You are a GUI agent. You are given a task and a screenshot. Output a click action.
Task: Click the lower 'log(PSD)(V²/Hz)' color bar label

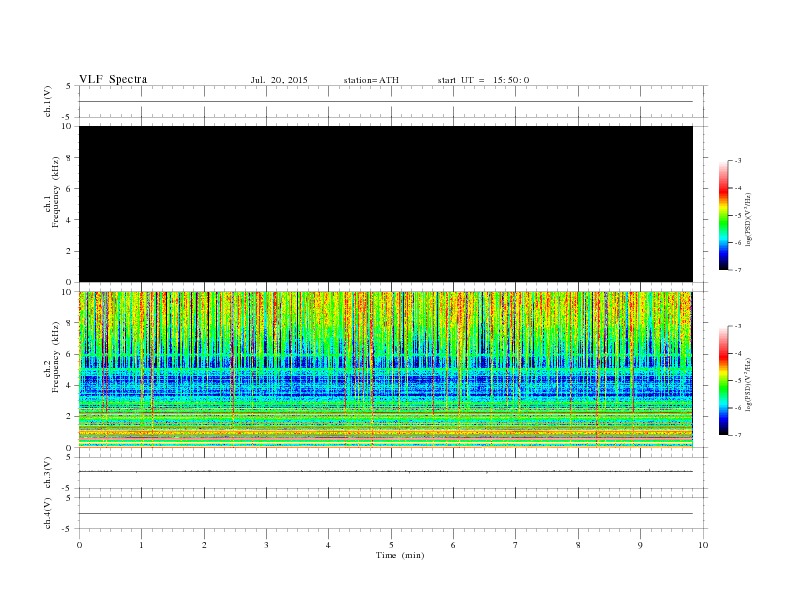click(x=748, y=384)
